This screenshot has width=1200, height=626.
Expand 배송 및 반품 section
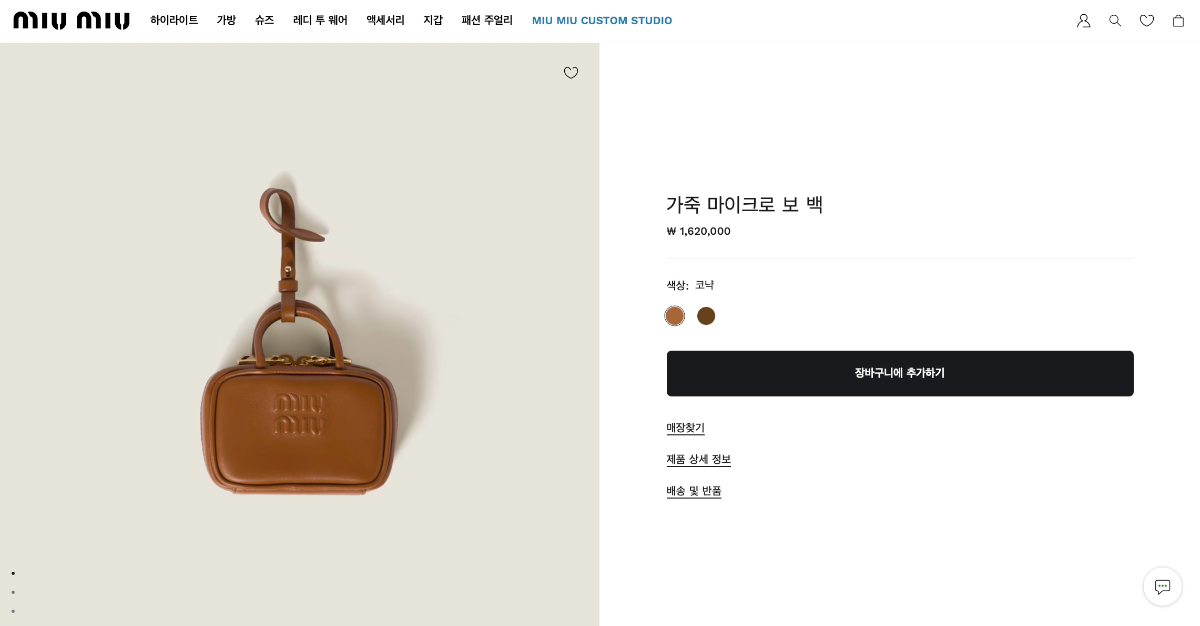click(694, 491)
